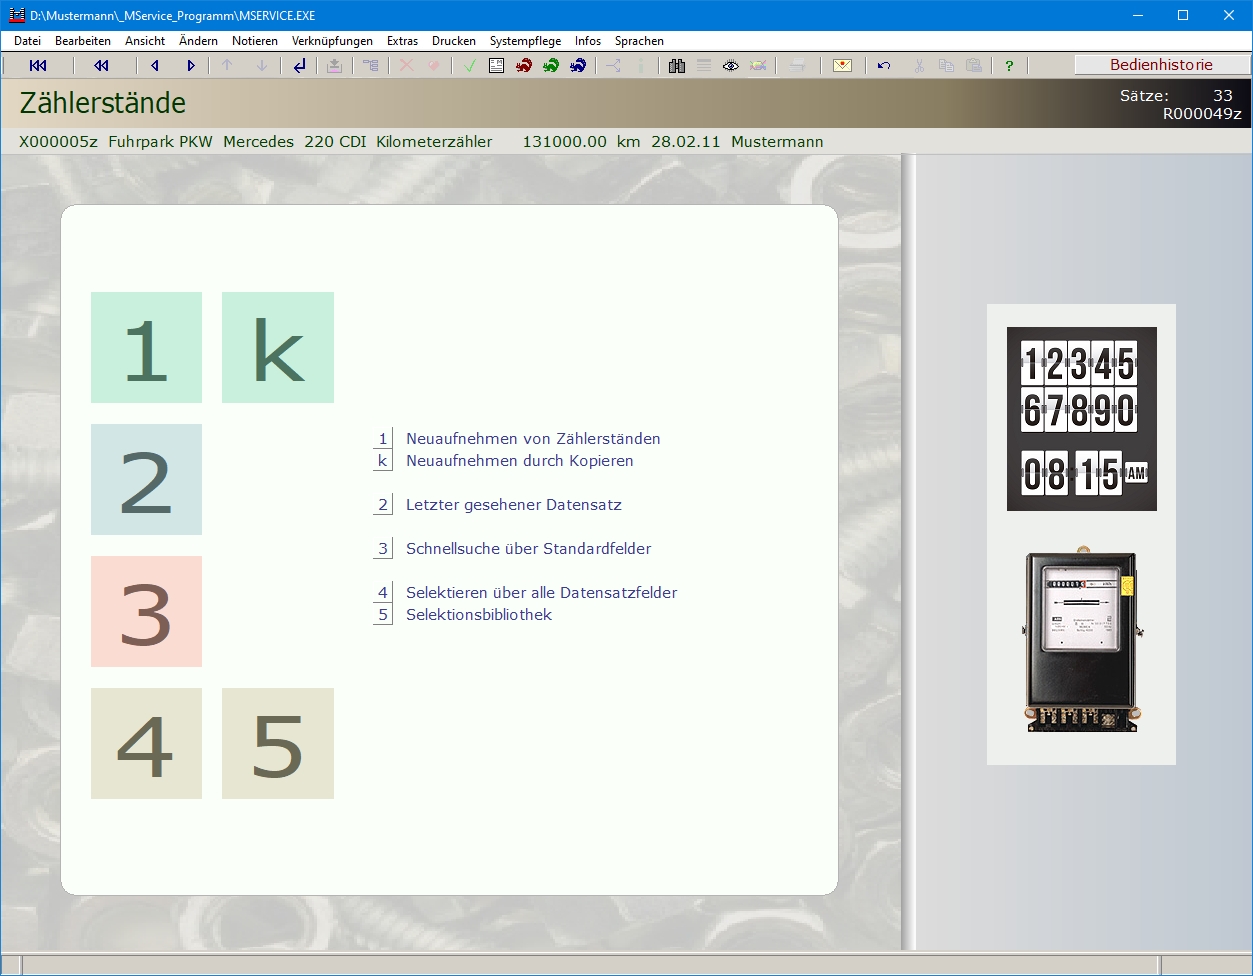Click the green checkmark confirm icon
Viewport: 1253px width, 976px height.
[470, 66]
